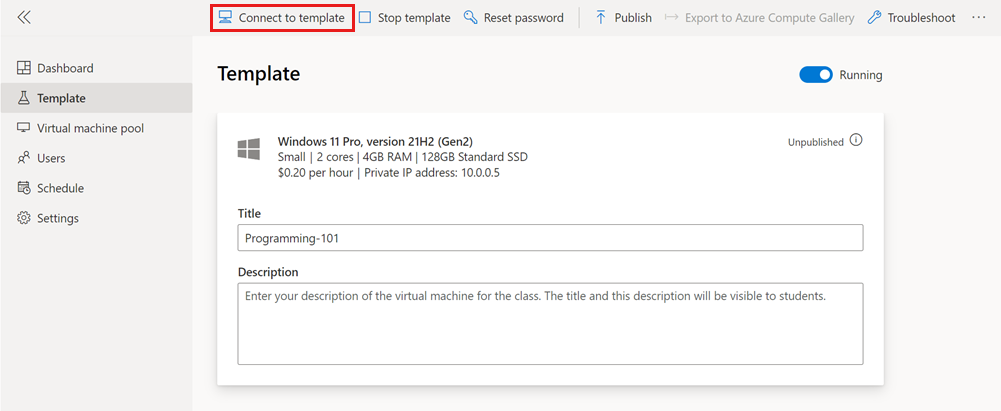
Task: Click the Stop template square icon
Action: tap(365, 17)
